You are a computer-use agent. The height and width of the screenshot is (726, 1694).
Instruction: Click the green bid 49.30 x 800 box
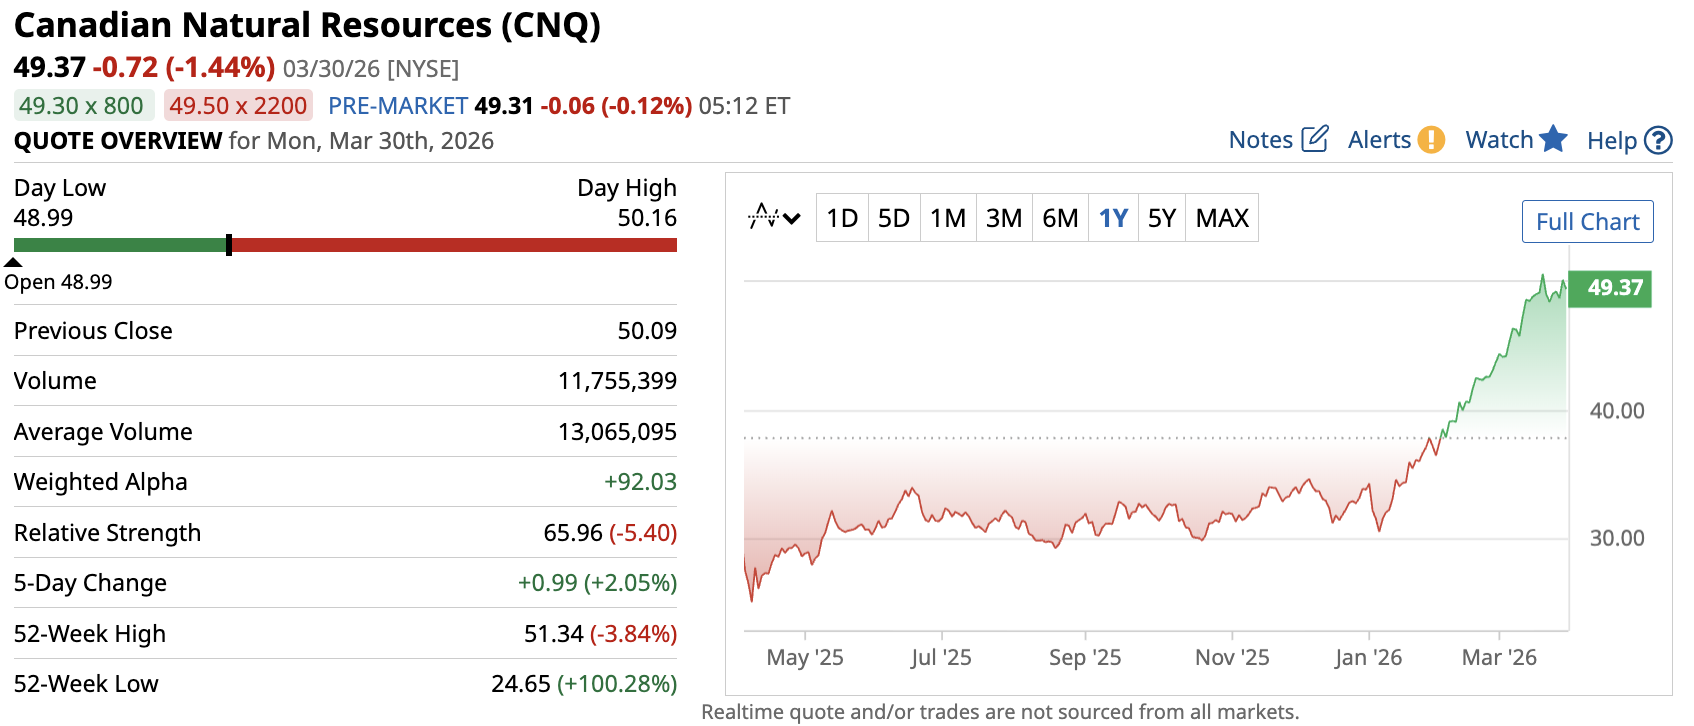[81, 106]
